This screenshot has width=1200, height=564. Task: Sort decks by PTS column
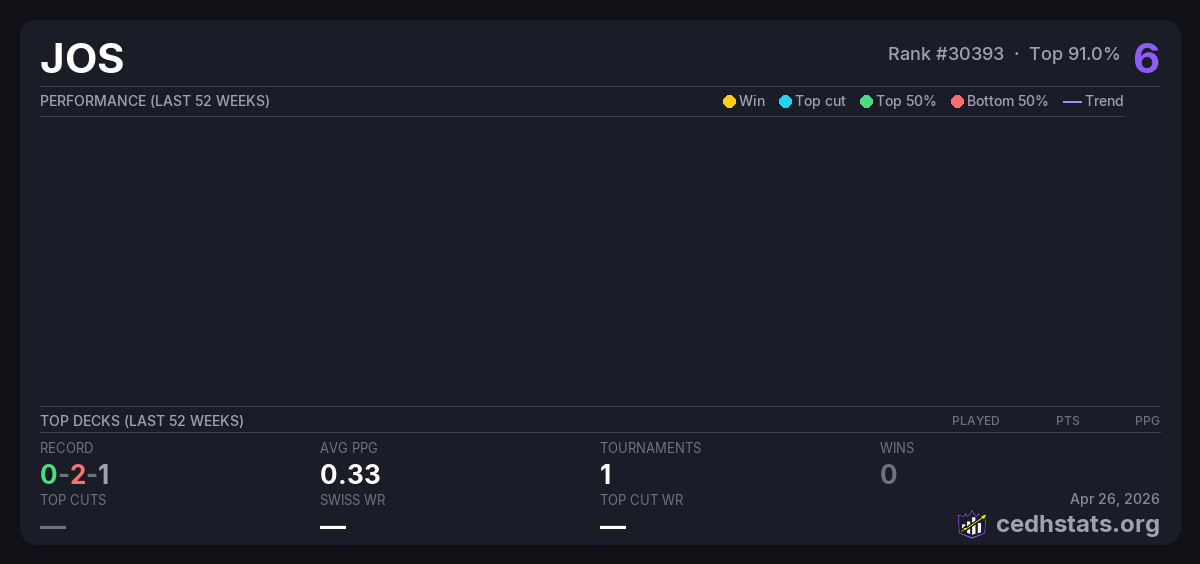[1067, 421]
